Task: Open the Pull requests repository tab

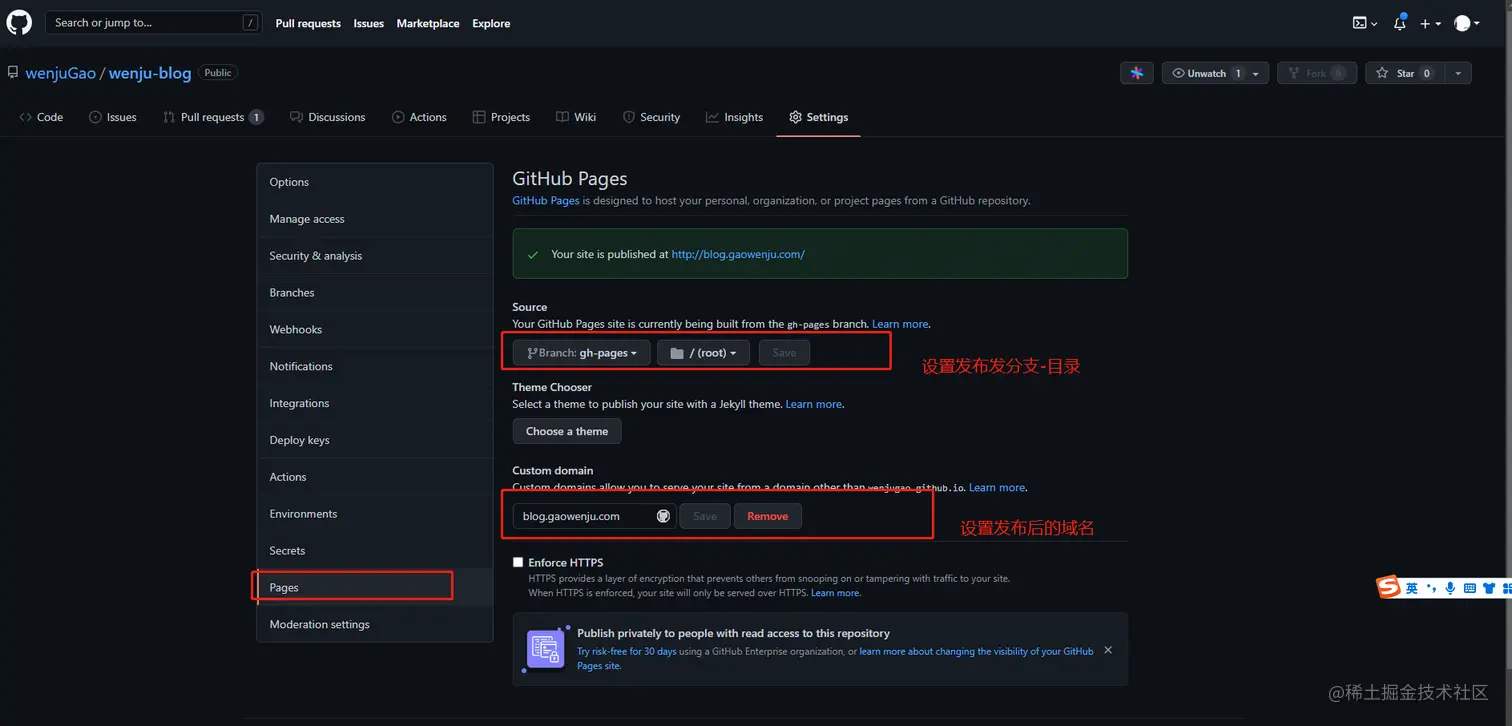Action: coord(213,117)
